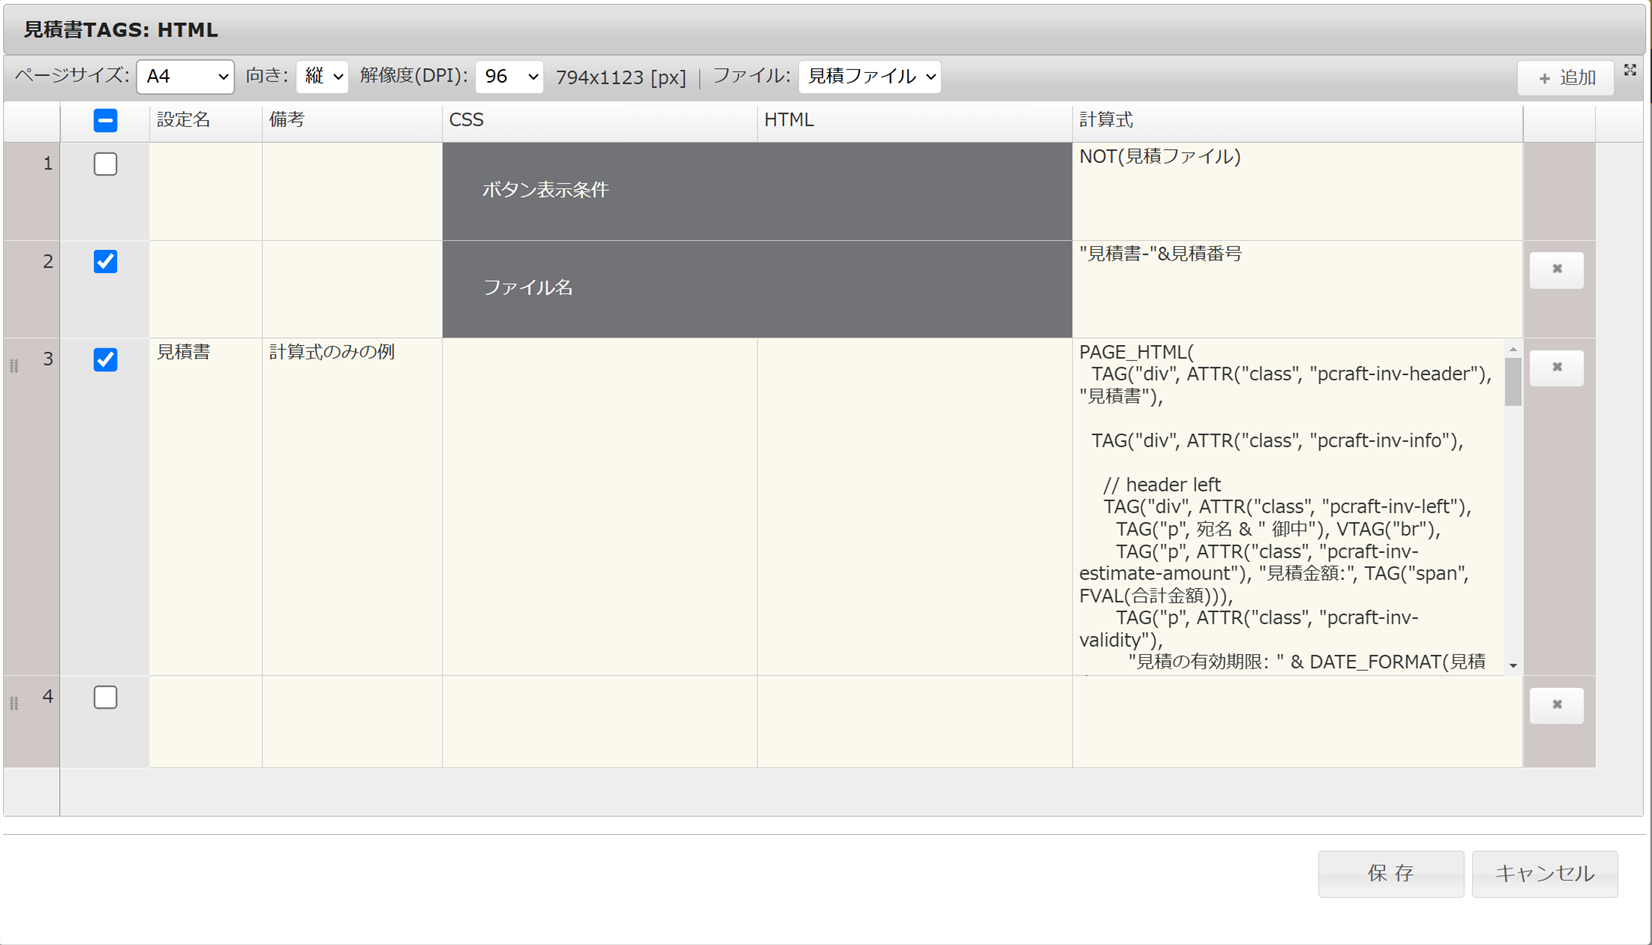Click the empty formula cell in row 4
1652x945 pixels.
[1298, 722]
